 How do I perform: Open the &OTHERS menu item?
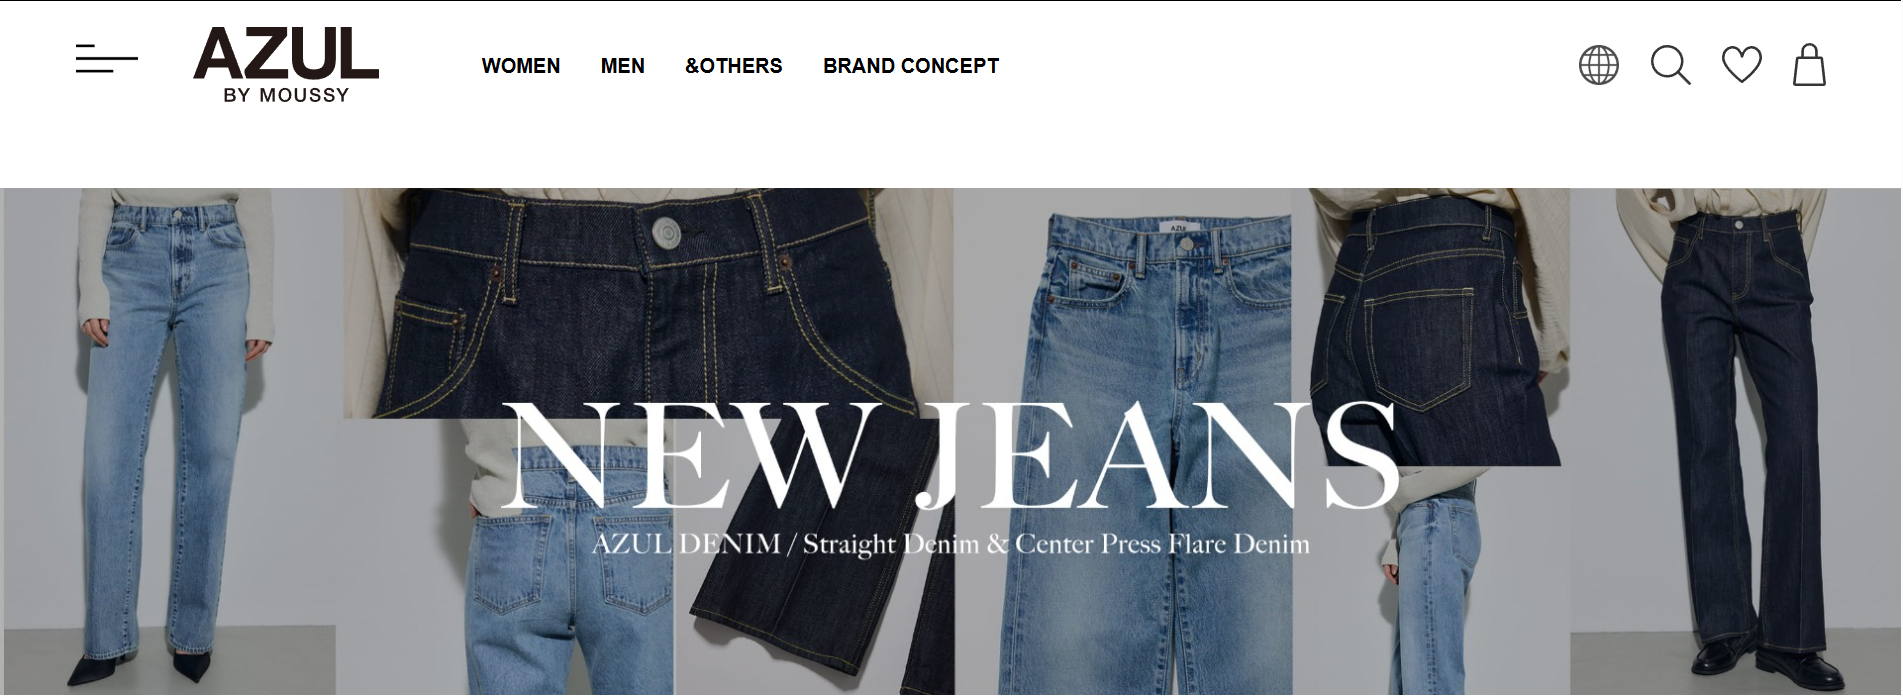734,66
